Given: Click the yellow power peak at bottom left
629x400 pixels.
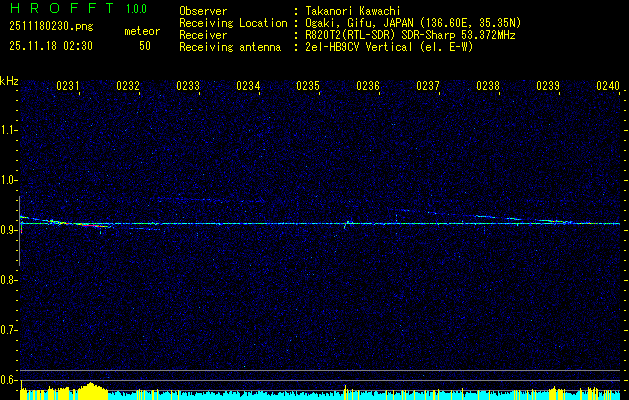Looking at the screenshot, I should click(x=92, y=391).
